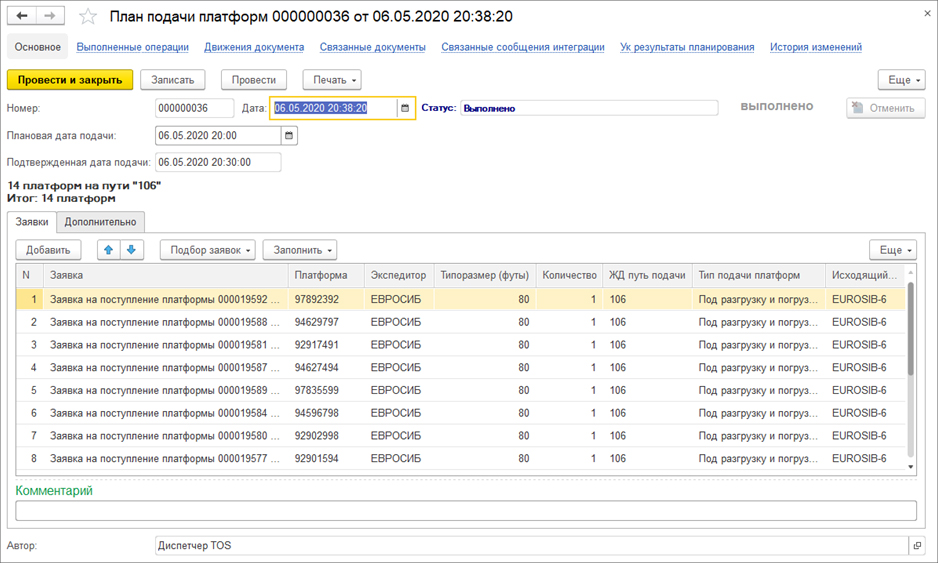Click Типоразмер (футы) column header
Screen dimensions: 938x563
point(485,275)
